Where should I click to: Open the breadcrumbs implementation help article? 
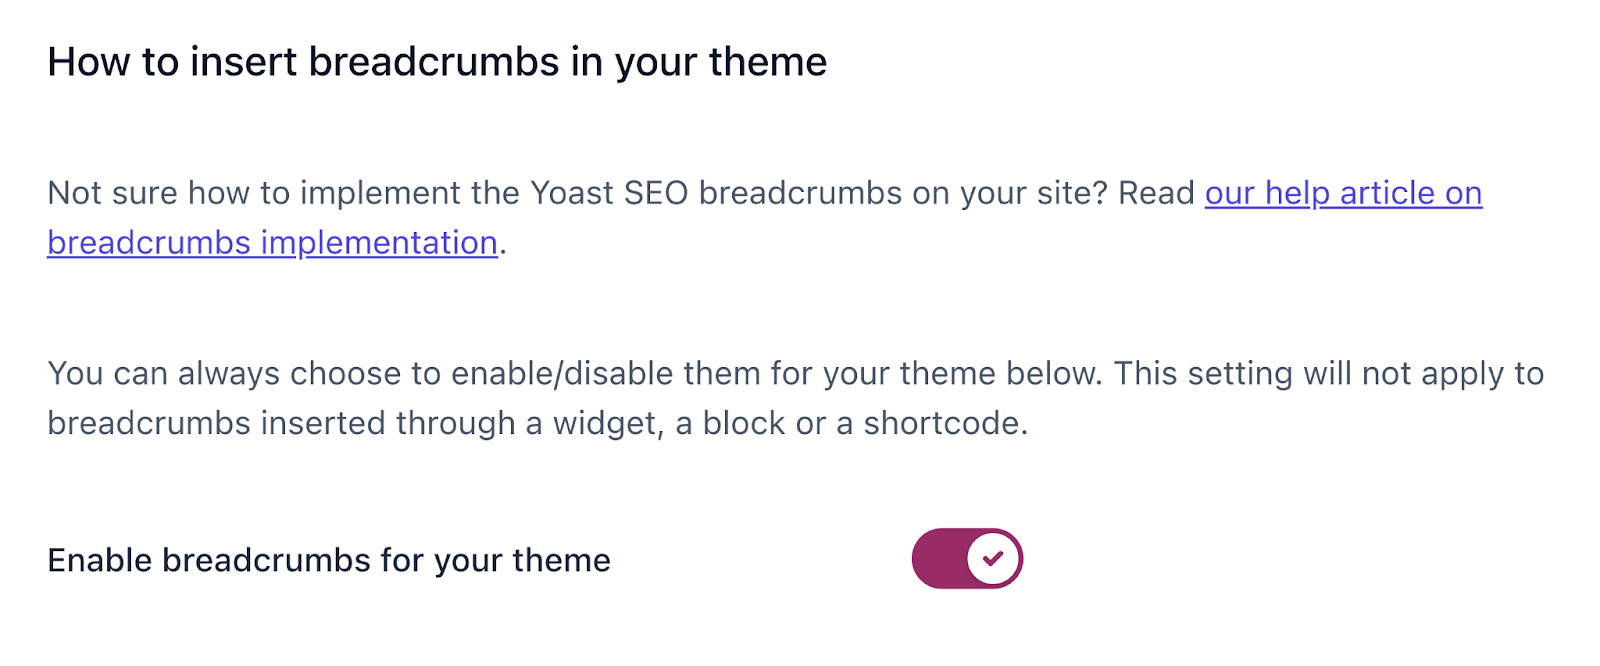[1343, 193]
